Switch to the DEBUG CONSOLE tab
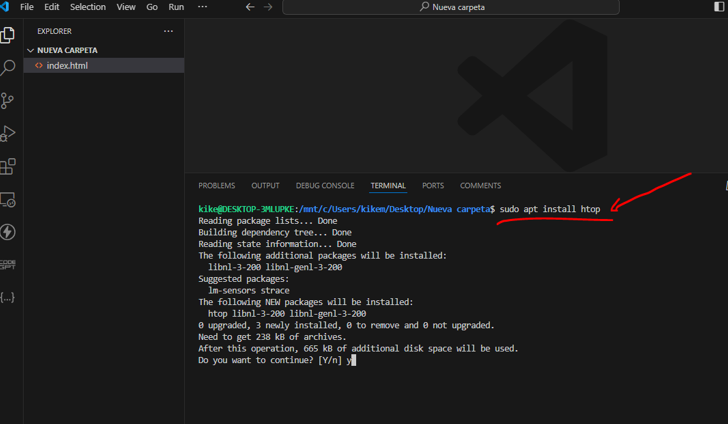 (x=324, y=186)
